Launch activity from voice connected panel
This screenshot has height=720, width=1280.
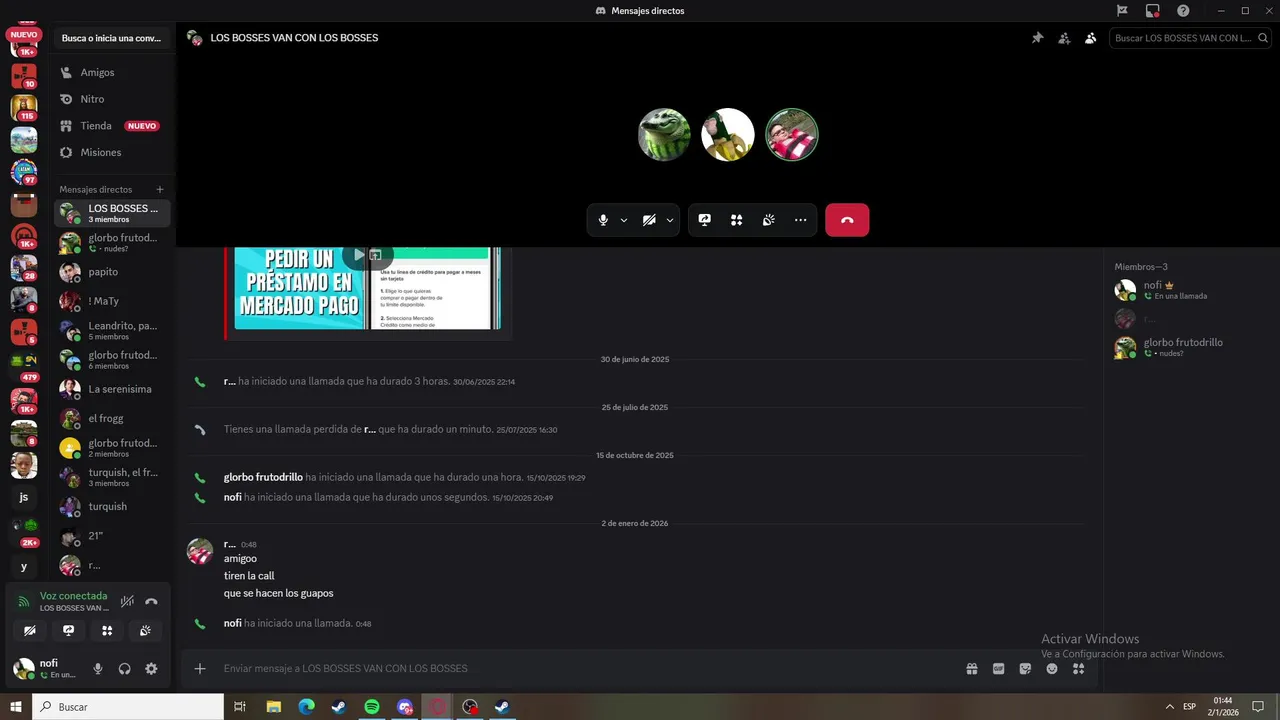click(107, 630)
